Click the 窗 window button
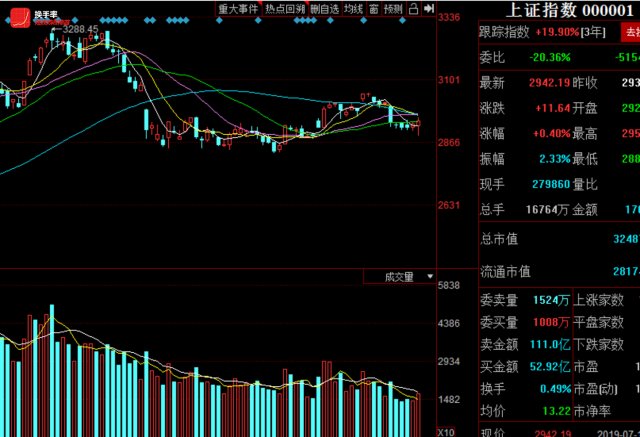Image resolution: width=640 pixels, height=437 pixels. click(373, 9)
